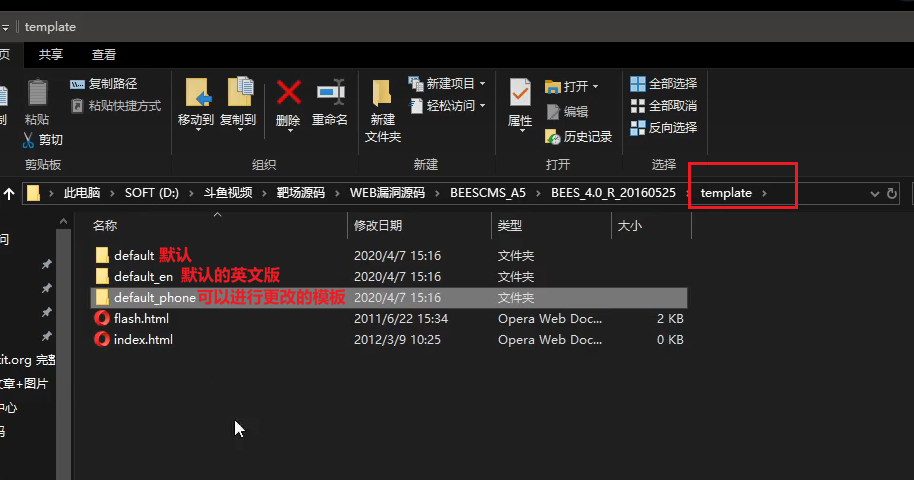
Task: Open the Move to dropdown arrow
Action: (x=198, y=130)
